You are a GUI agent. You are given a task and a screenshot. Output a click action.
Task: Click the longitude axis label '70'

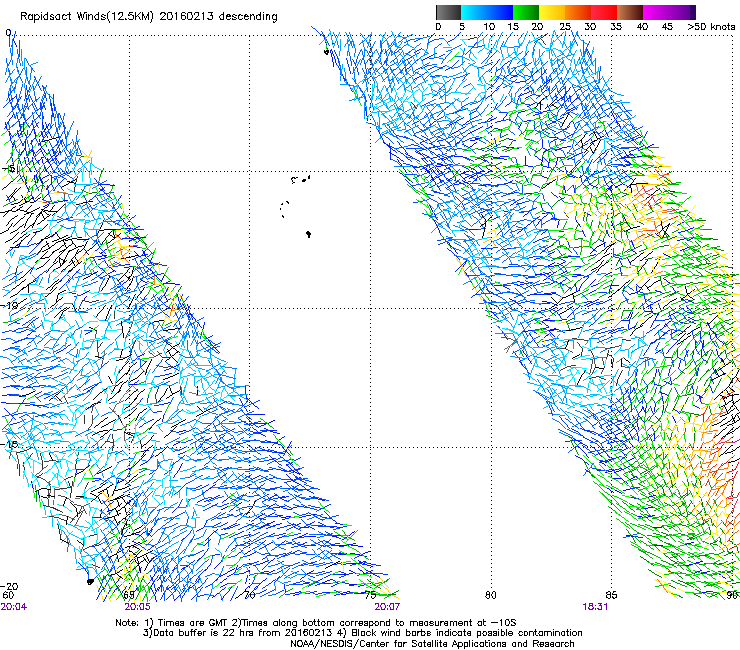pyautogui.click(x=250, y=595)
